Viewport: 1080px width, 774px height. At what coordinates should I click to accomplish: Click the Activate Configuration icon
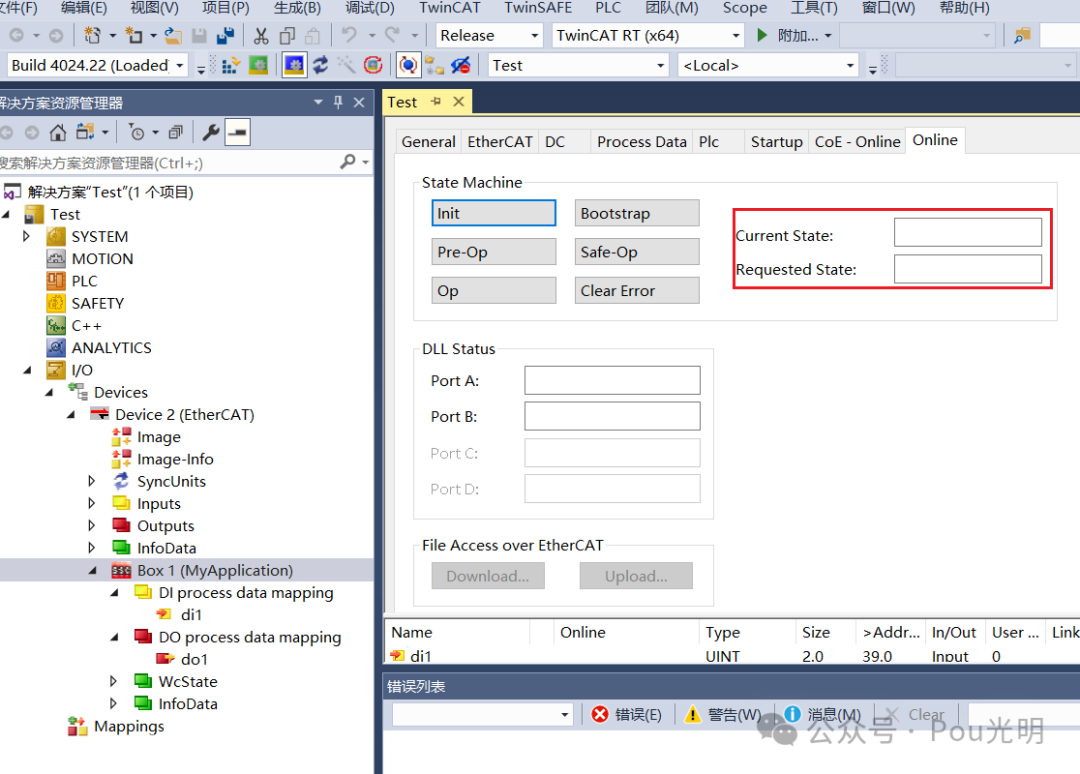pyautogui.click(x=231, y=65)
